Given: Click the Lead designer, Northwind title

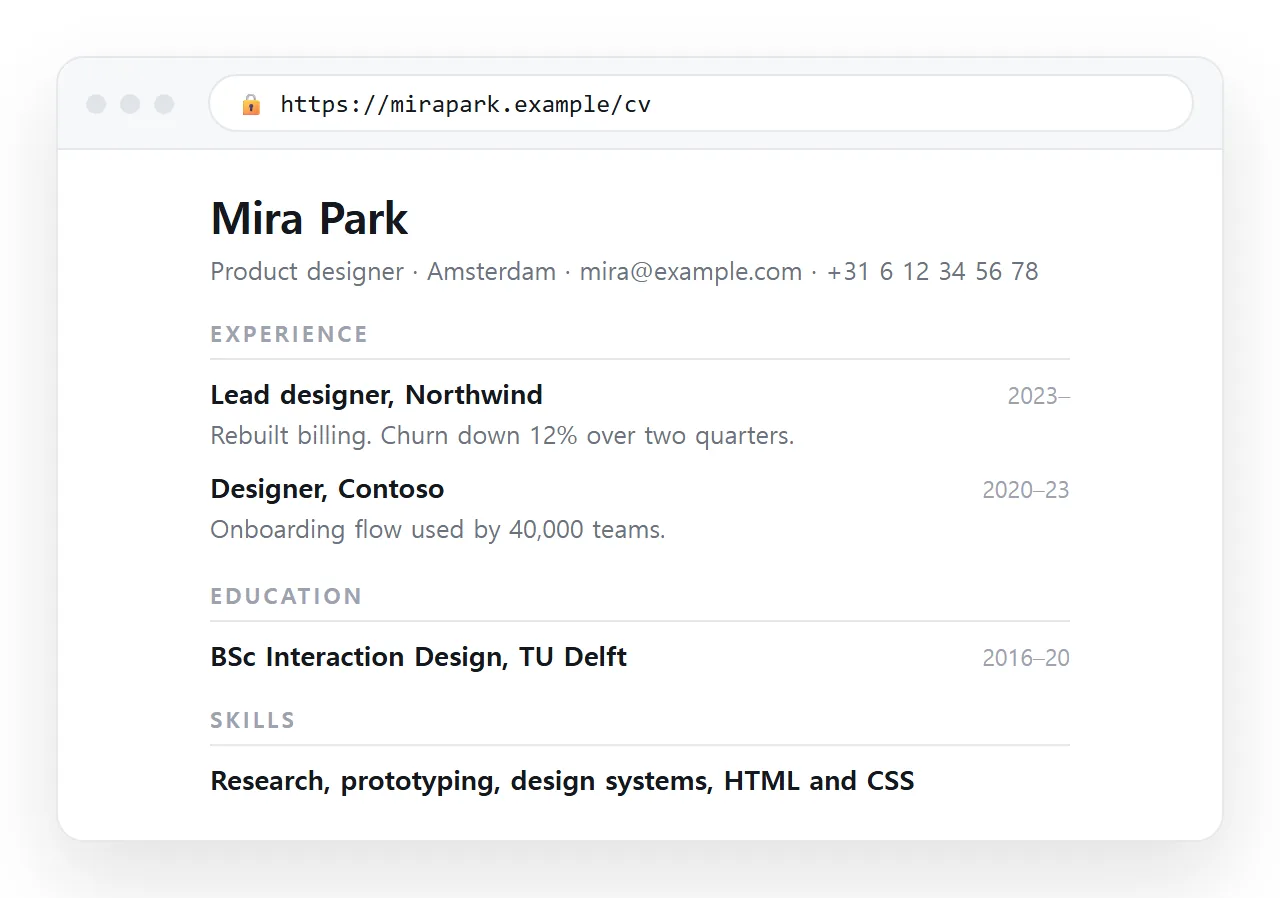Looking at the screenshot, I should pyautogui.click(x=376, y=395).
